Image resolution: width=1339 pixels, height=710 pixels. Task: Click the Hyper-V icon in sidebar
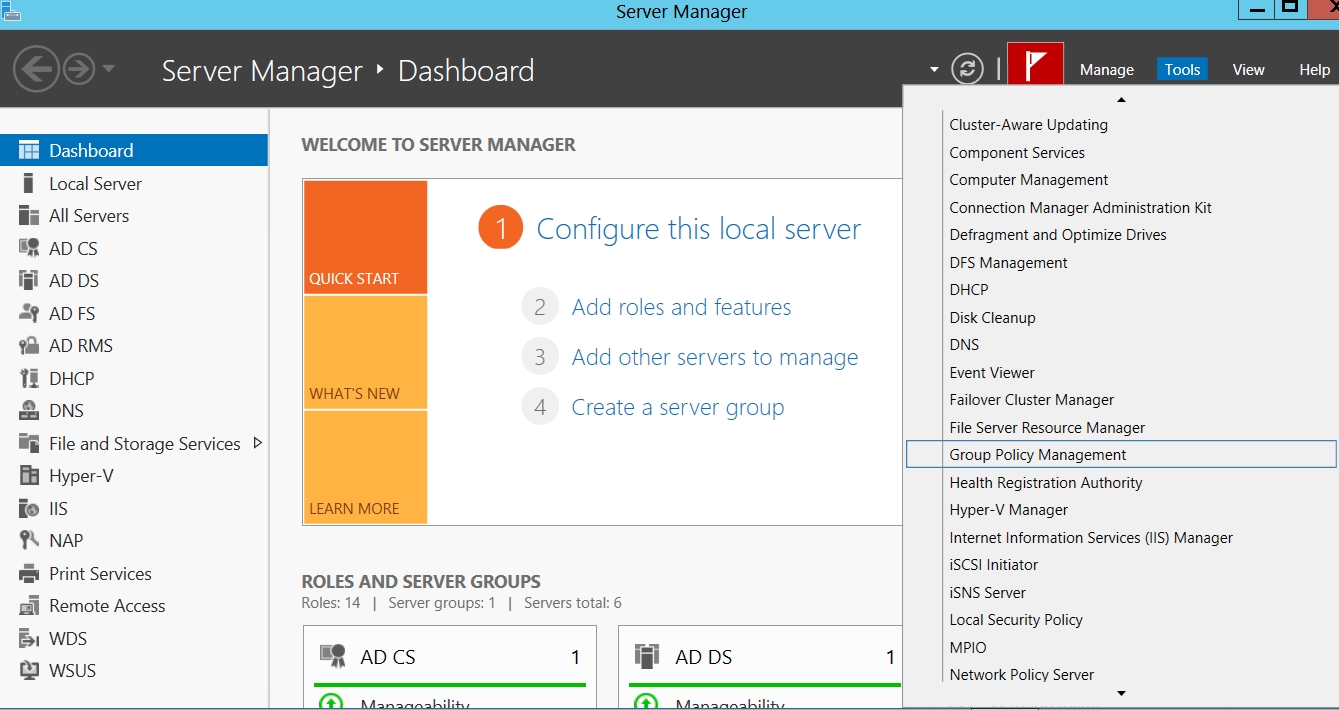click(29, 476)
